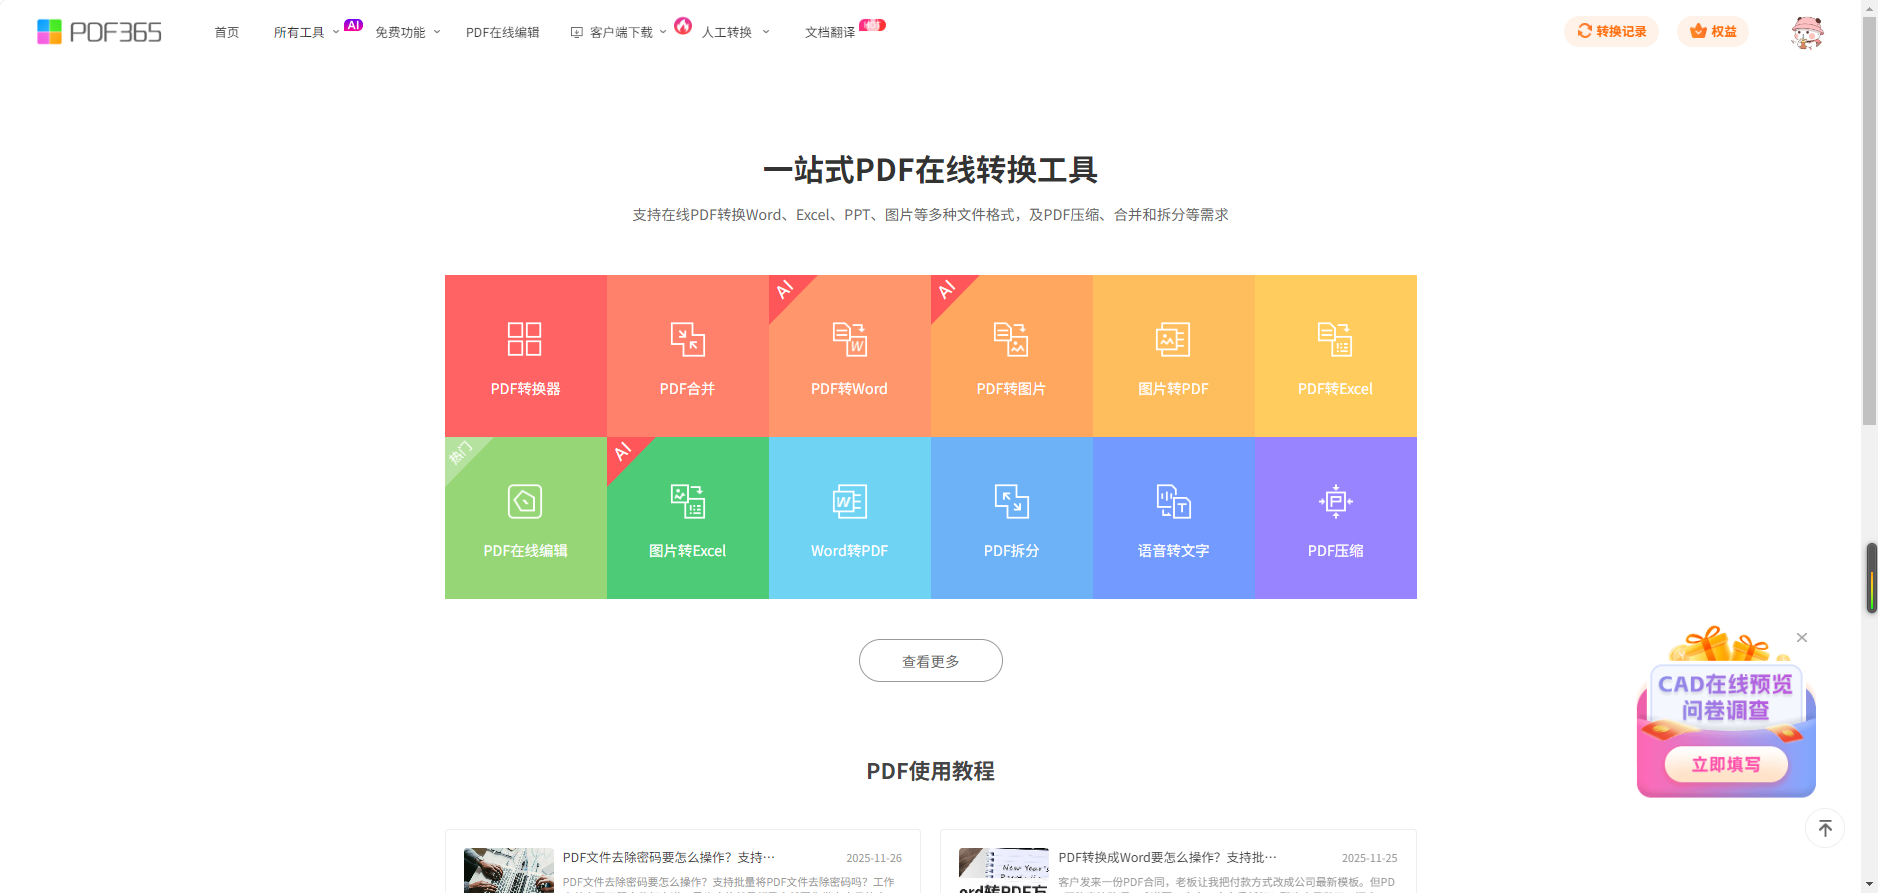
Task: Click the PDF压缩 compress icon
Action: pyautogui.click(x=1335, y=502)
